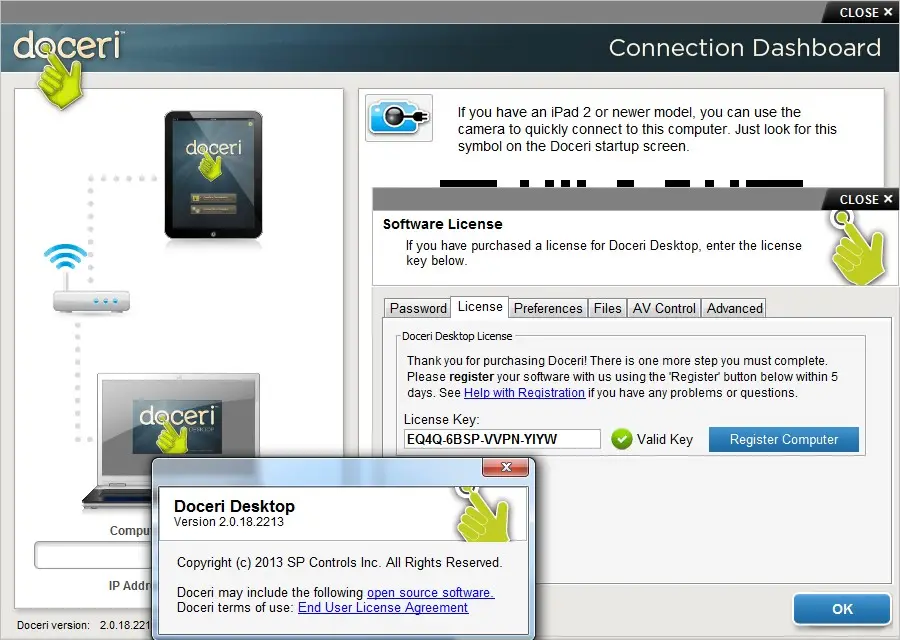Click the iPad Doceri image
Image resolution: width=900 pixels, height=640 pixels.
[214, 175]
